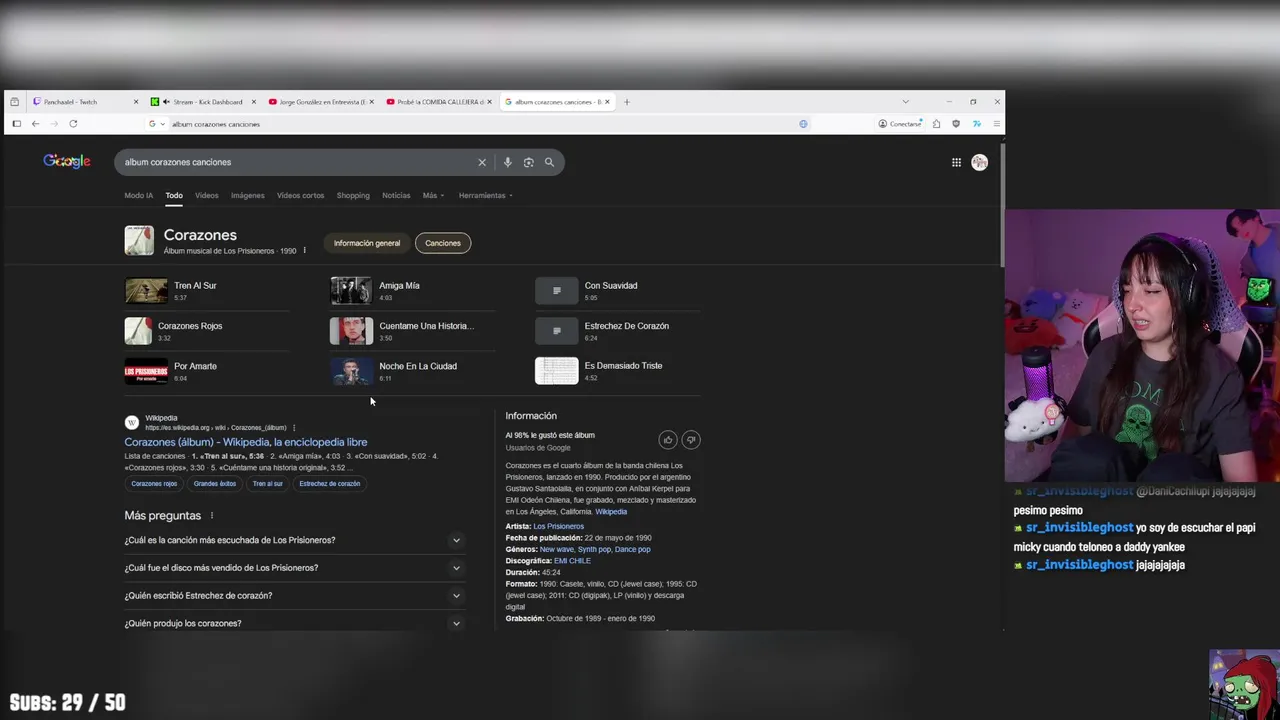Image resolution: width=1280 pixels, height=720 pixels.
Task: Click the Estrechez de corazón sitelink chip
Action: pyautogui.click(x=329, y=484)
